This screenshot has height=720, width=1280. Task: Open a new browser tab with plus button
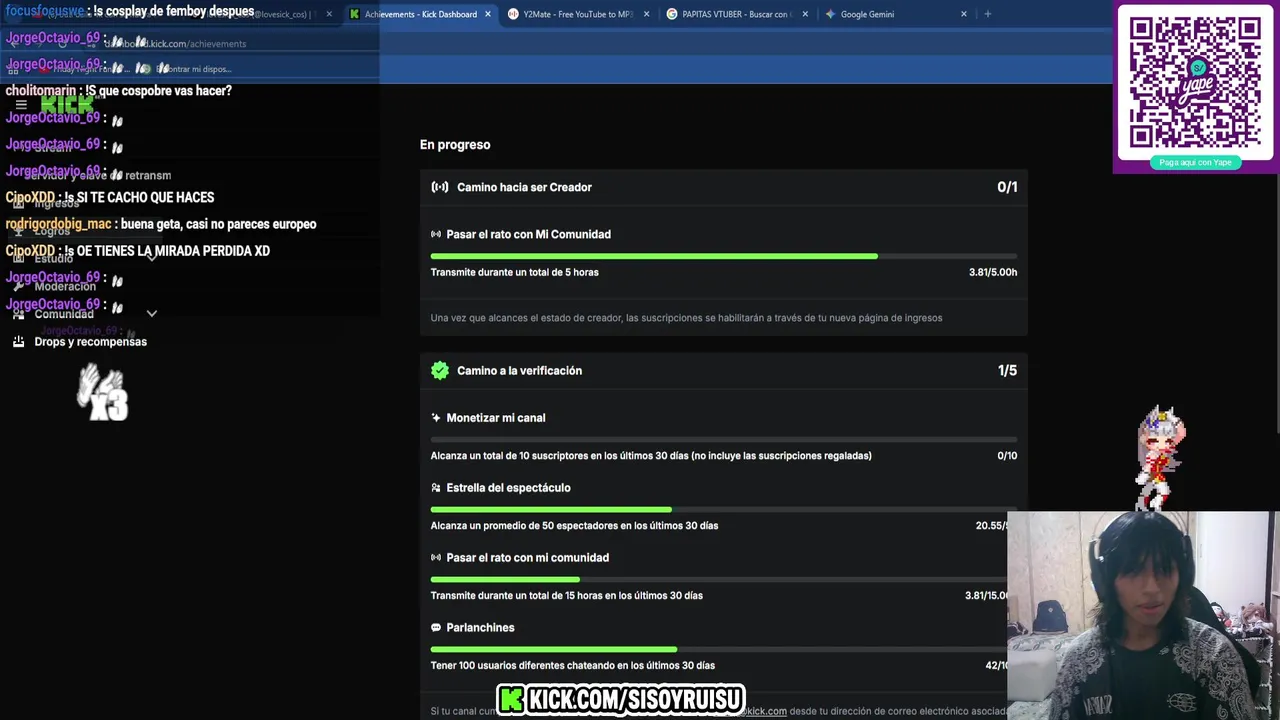pyautogui.click(x=987, y=14)
